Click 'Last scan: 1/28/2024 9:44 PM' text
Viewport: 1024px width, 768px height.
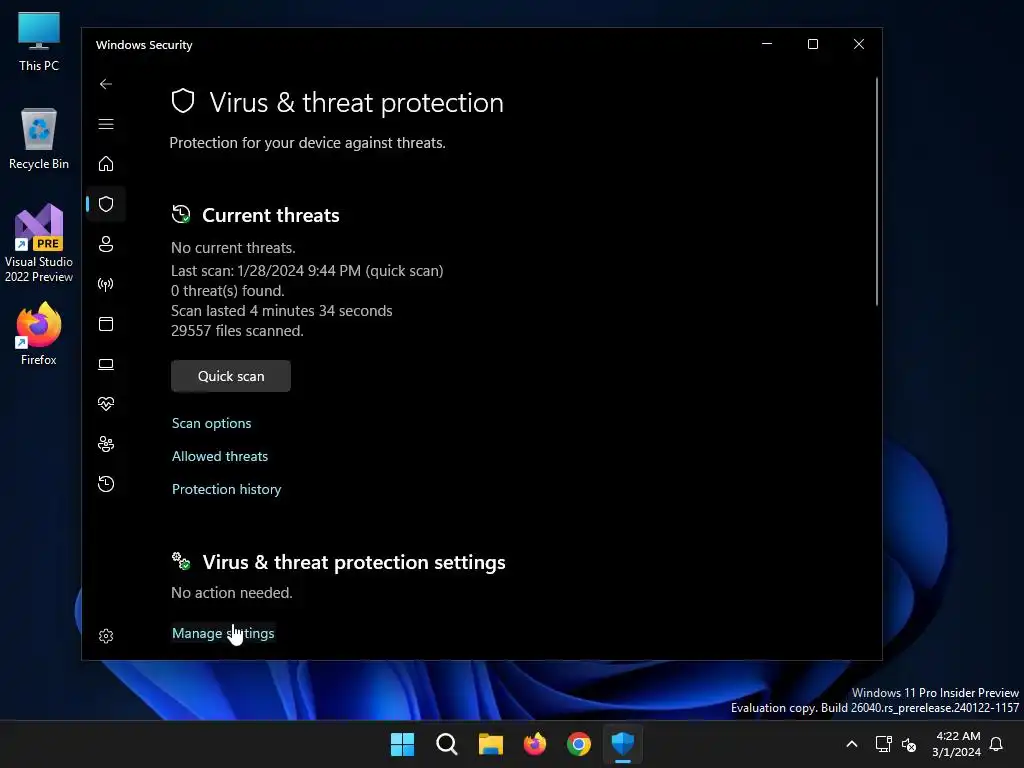[266, 271]
